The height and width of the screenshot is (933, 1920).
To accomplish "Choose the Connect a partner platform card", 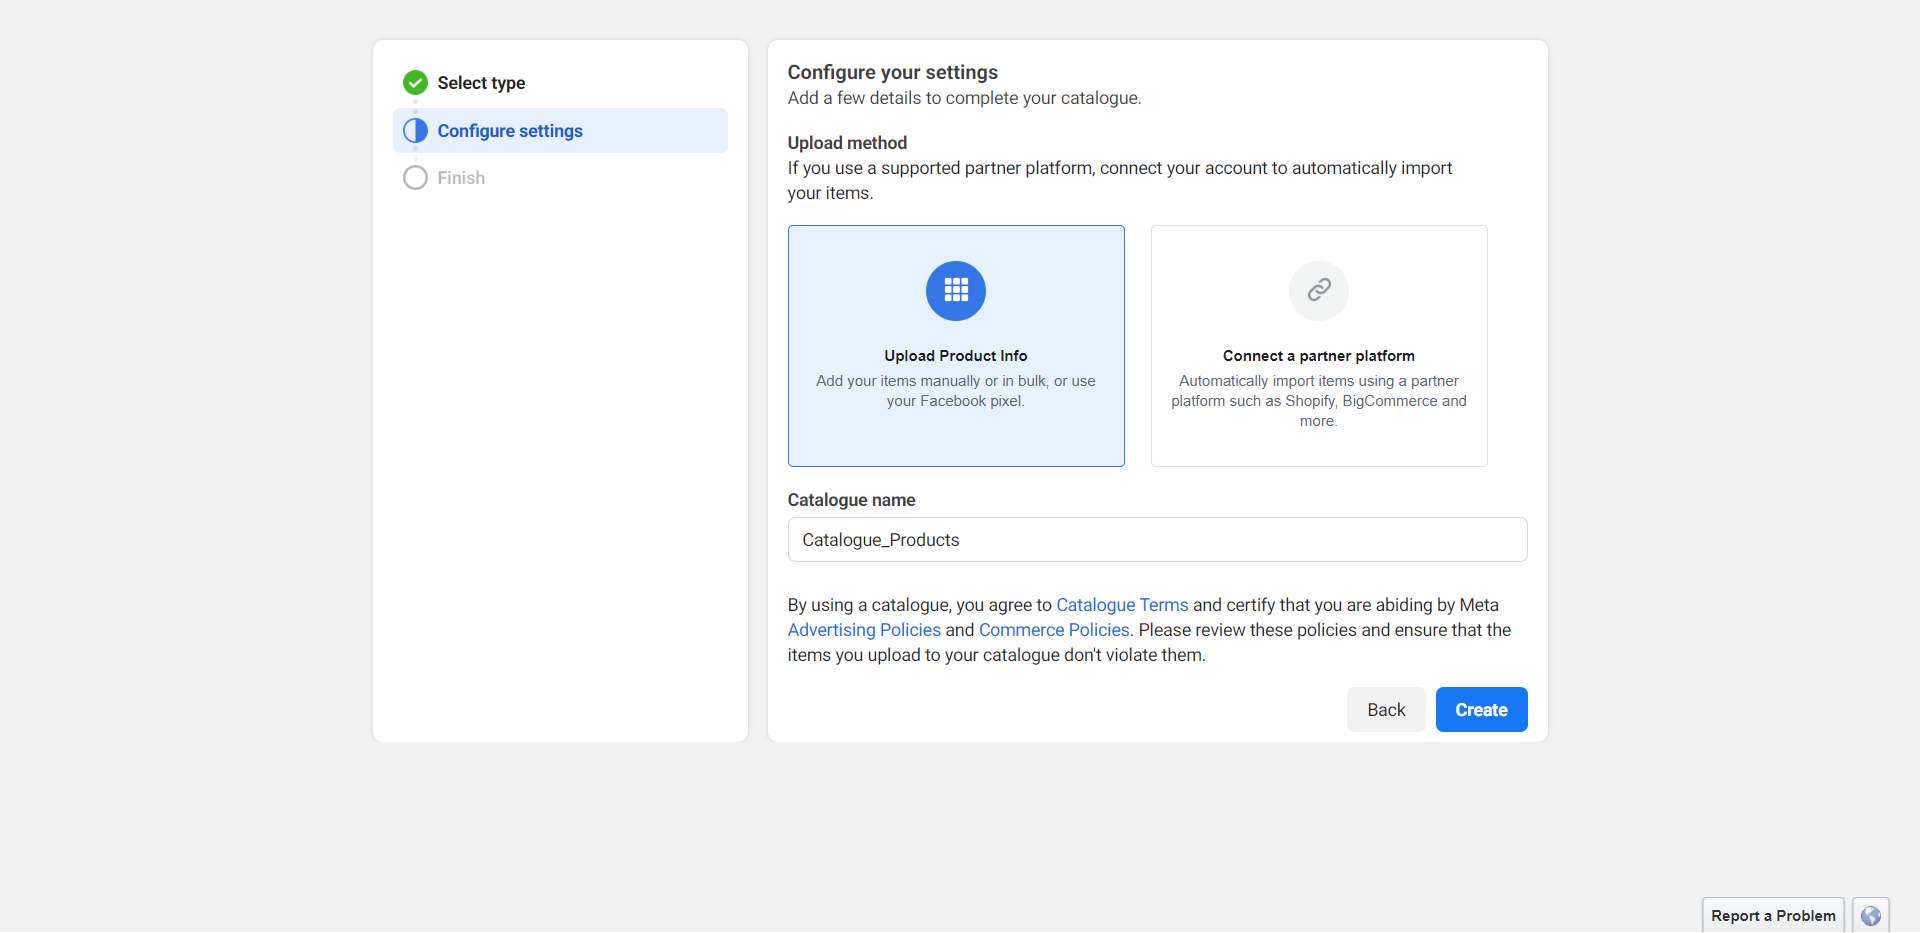I will coord(1319,346).
